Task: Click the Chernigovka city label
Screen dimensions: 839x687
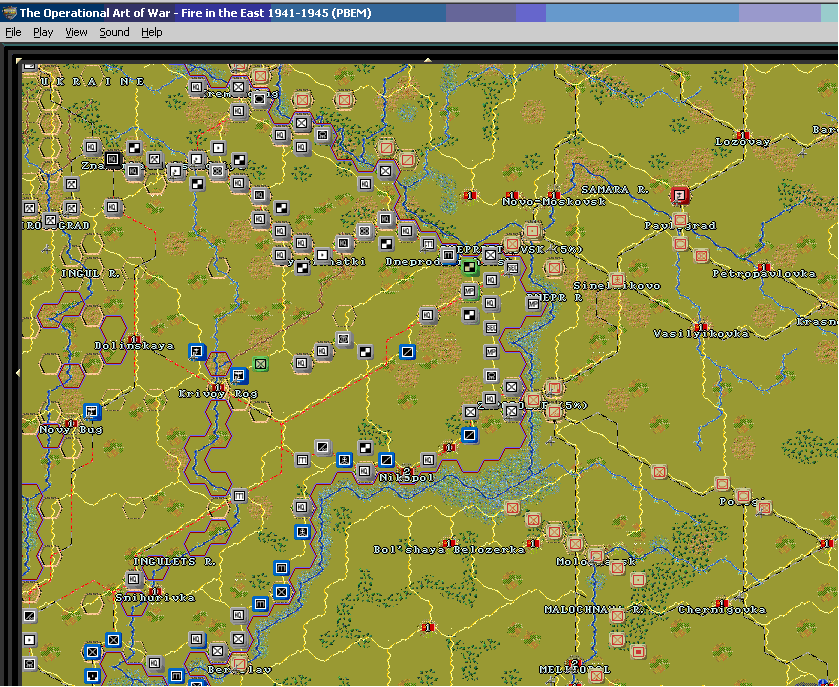Action: click(x=722, y=609)
